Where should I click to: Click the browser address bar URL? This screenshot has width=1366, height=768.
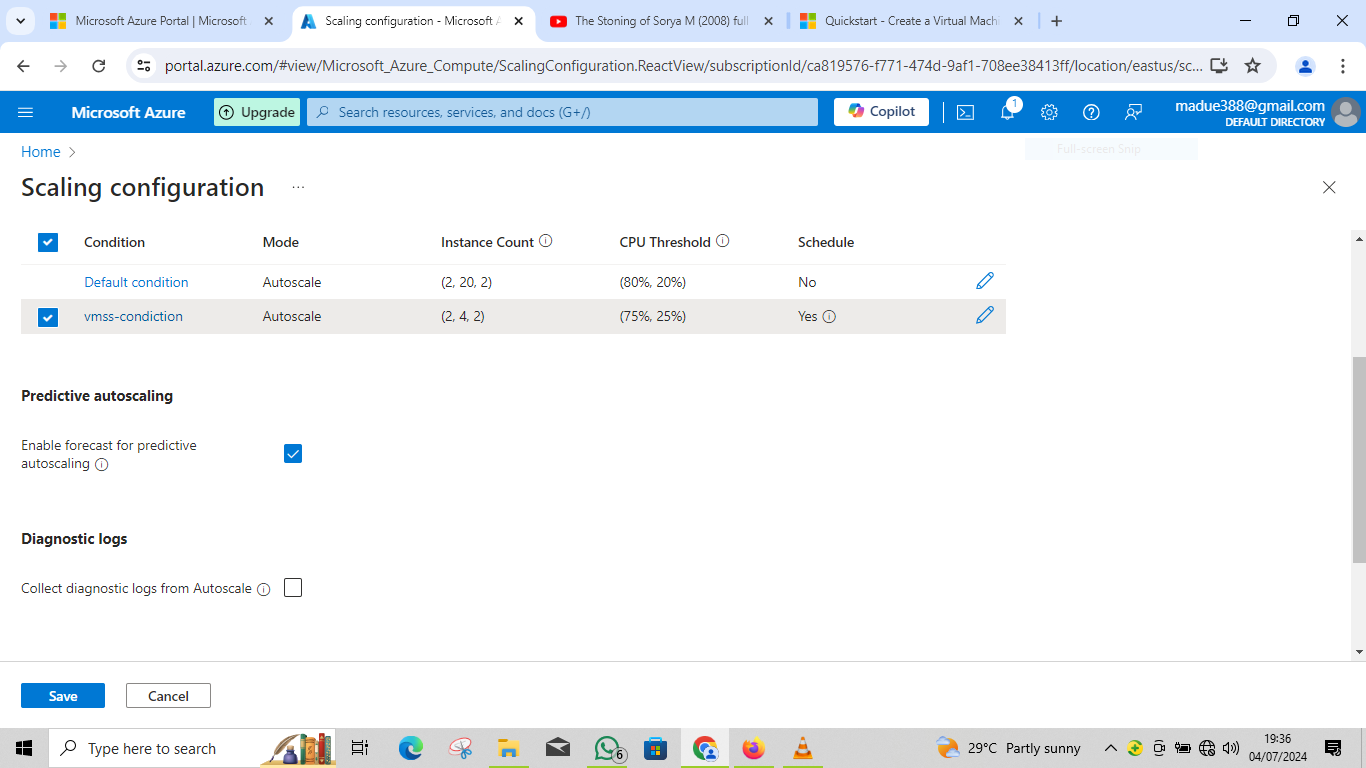tap(683, 66)
